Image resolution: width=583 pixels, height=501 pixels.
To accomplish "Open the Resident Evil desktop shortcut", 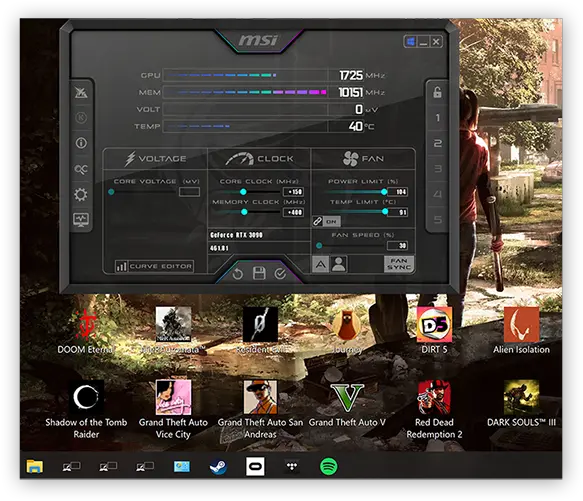I will [260, 330].
